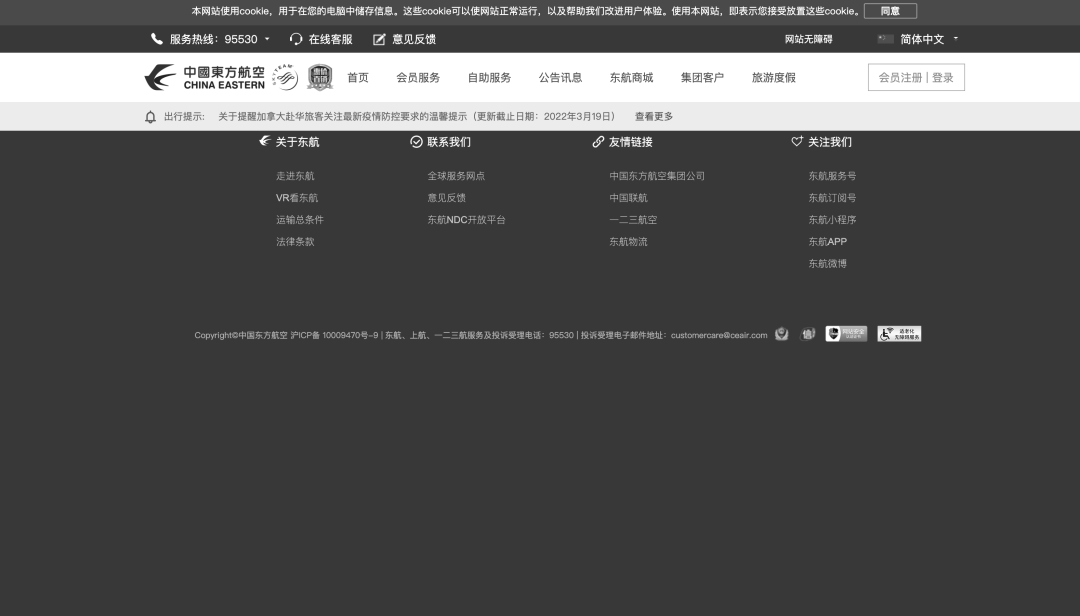The height and width of the screenshot is (616, 1080).
Task: Open the 查看更多 travel notice link
Action: pyautogui.click(x=654, y=117)
